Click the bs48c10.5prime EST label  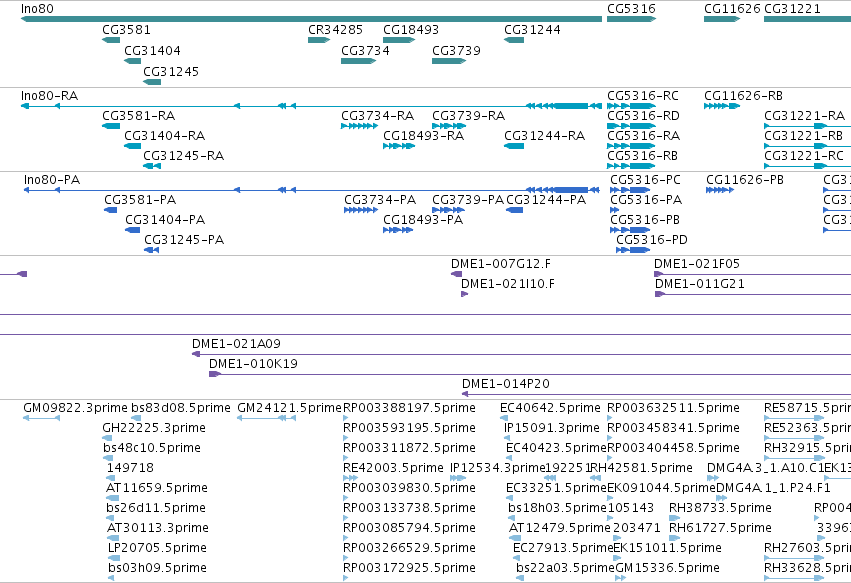(x=152, y=448)
